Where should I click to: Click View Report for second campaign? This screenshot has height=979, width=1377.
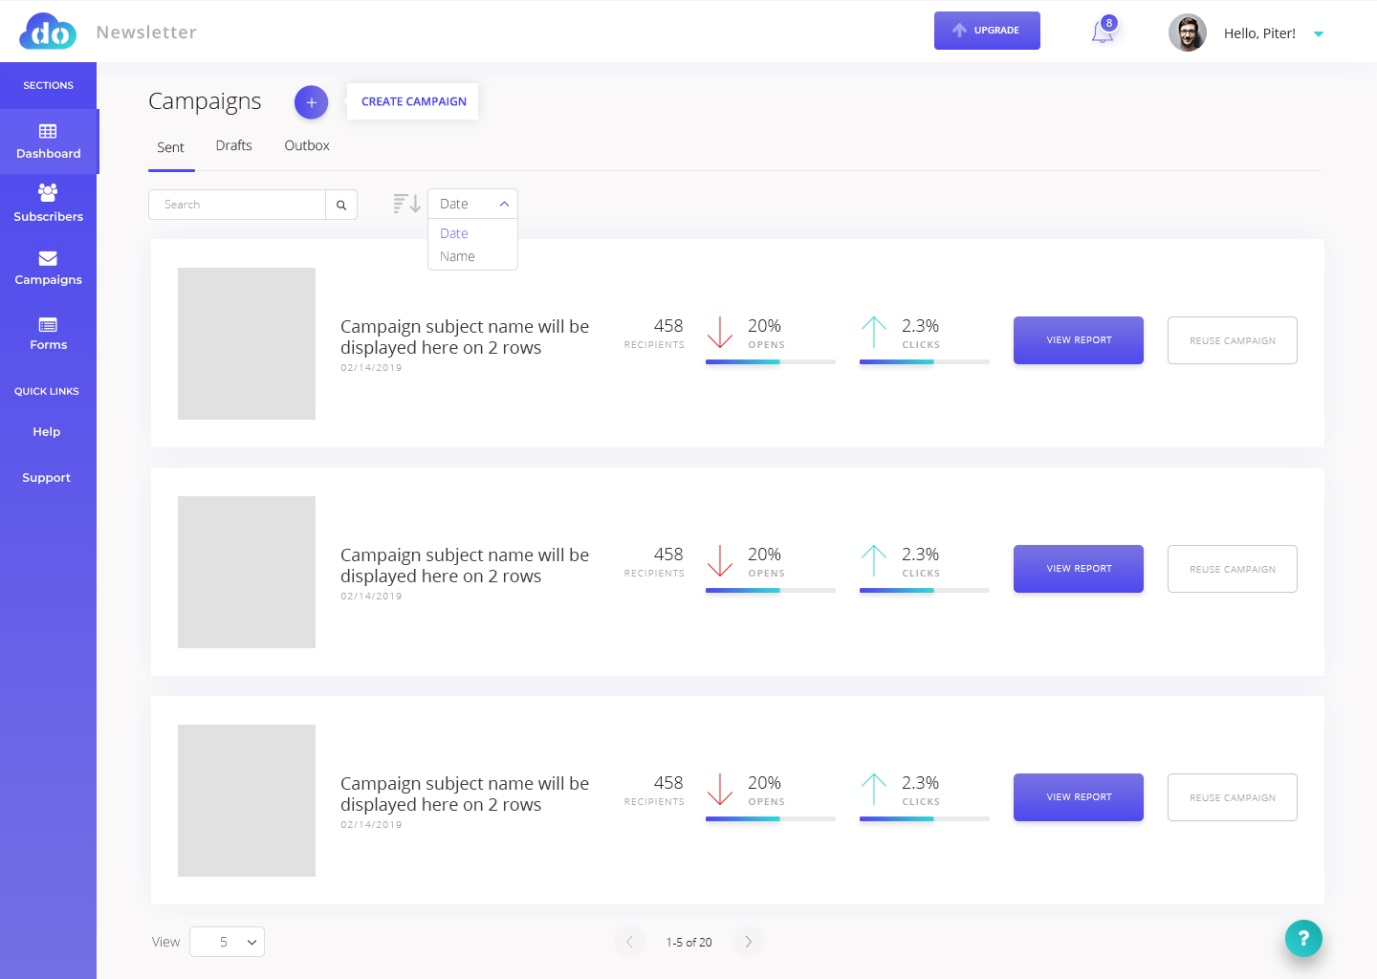pos(1078,569)
